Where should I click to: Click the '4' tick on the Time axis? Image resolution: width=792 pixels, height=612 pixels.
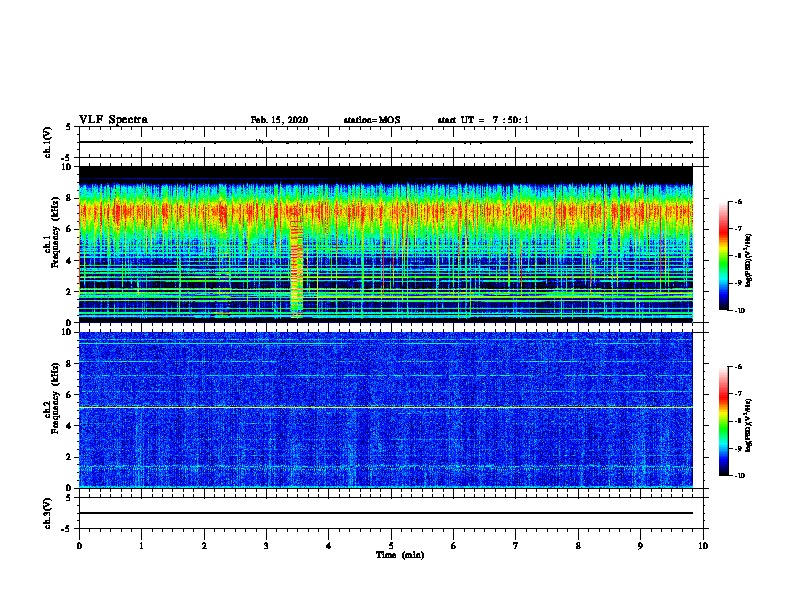click(x=329, y=546)
